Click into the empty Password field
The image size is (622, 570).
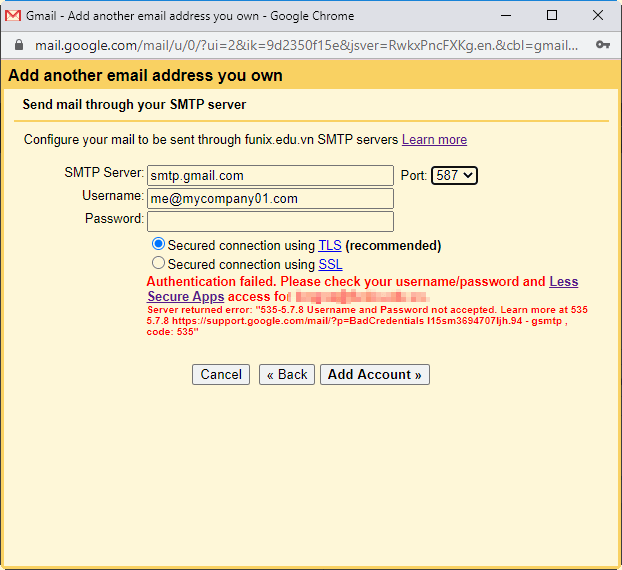pos(270,221)
